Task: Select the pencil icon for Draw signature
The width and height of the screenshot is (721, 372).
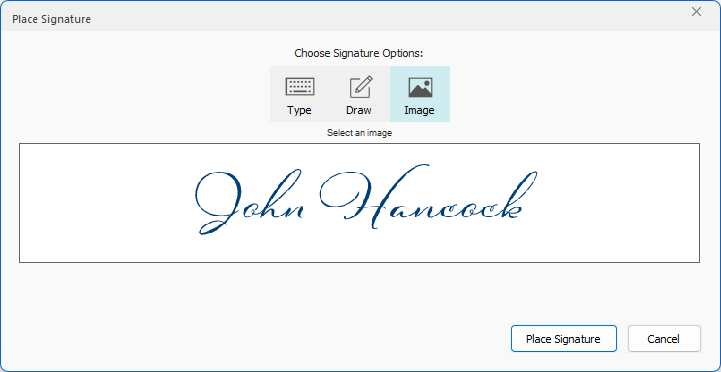Action: tap(360, 86)
